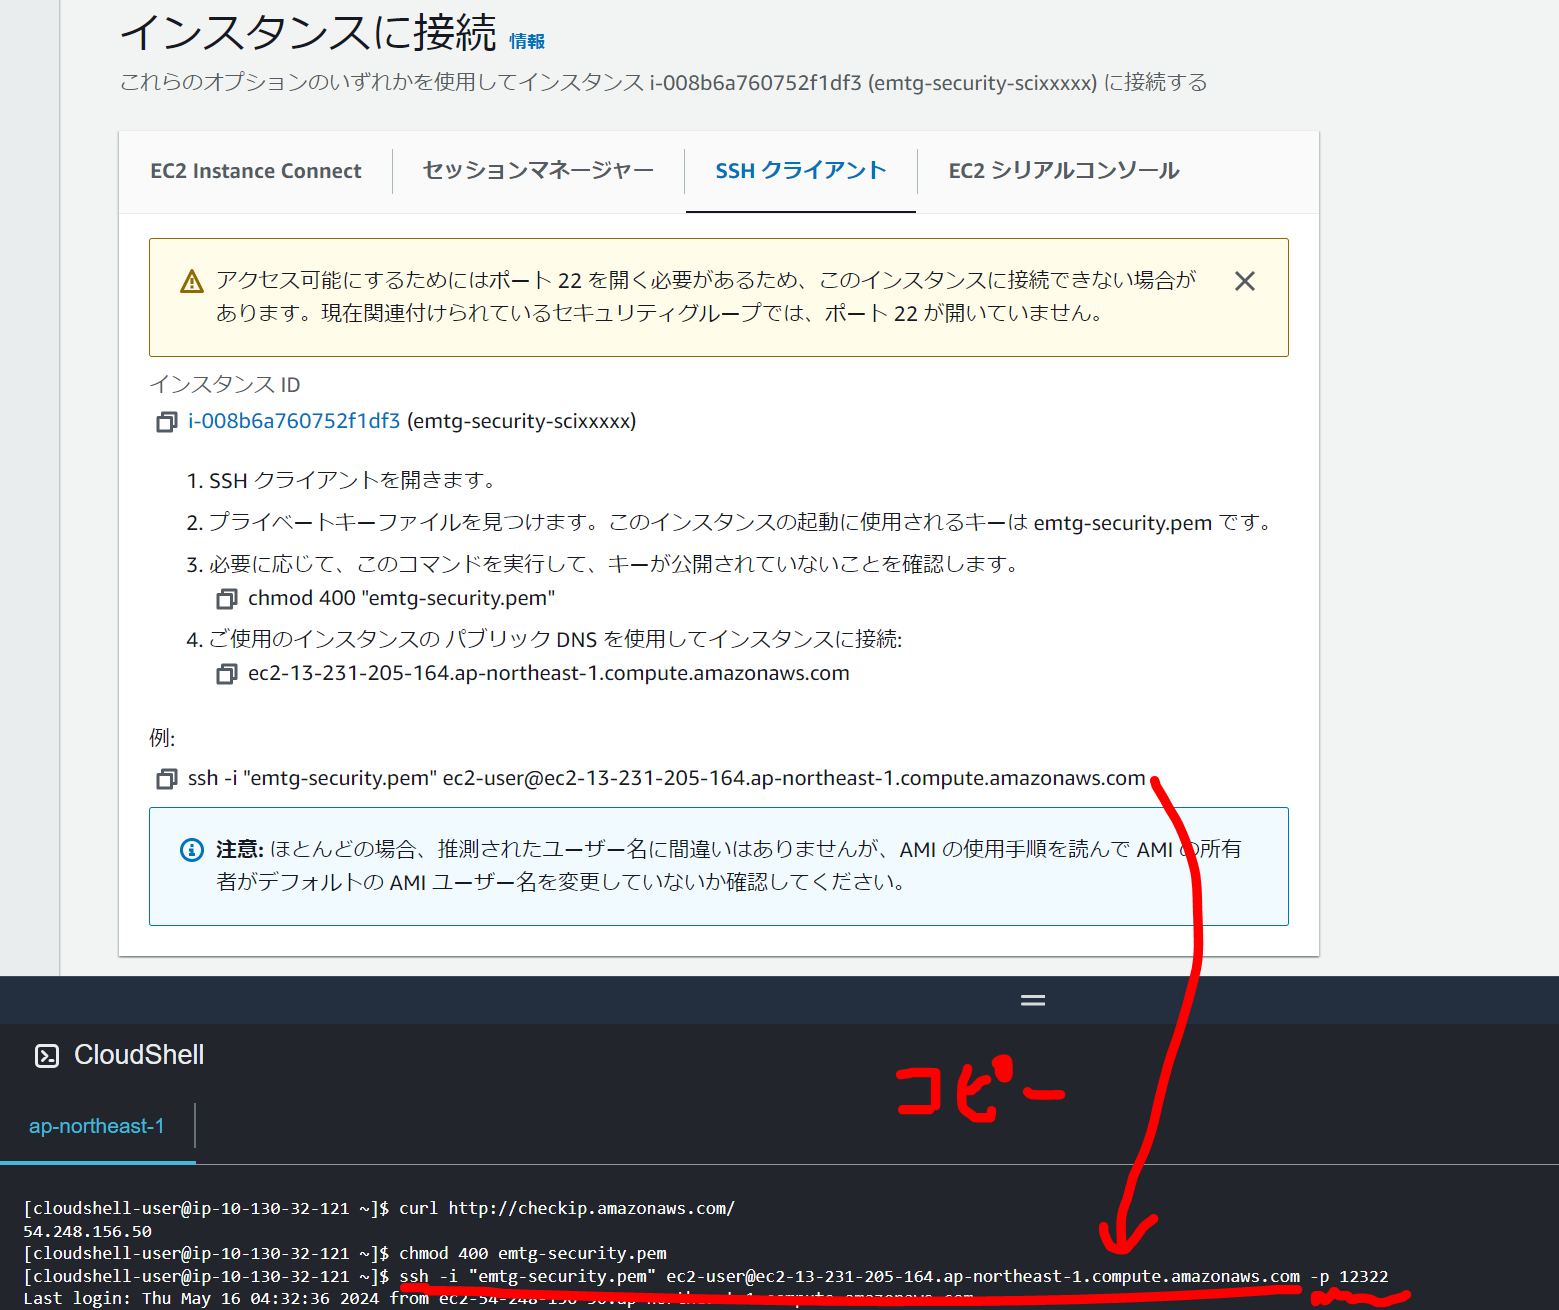Click the chmod 400 "emtg-security.pem" text
This screenshot has height=1310, width=1559.
point(401,598)
